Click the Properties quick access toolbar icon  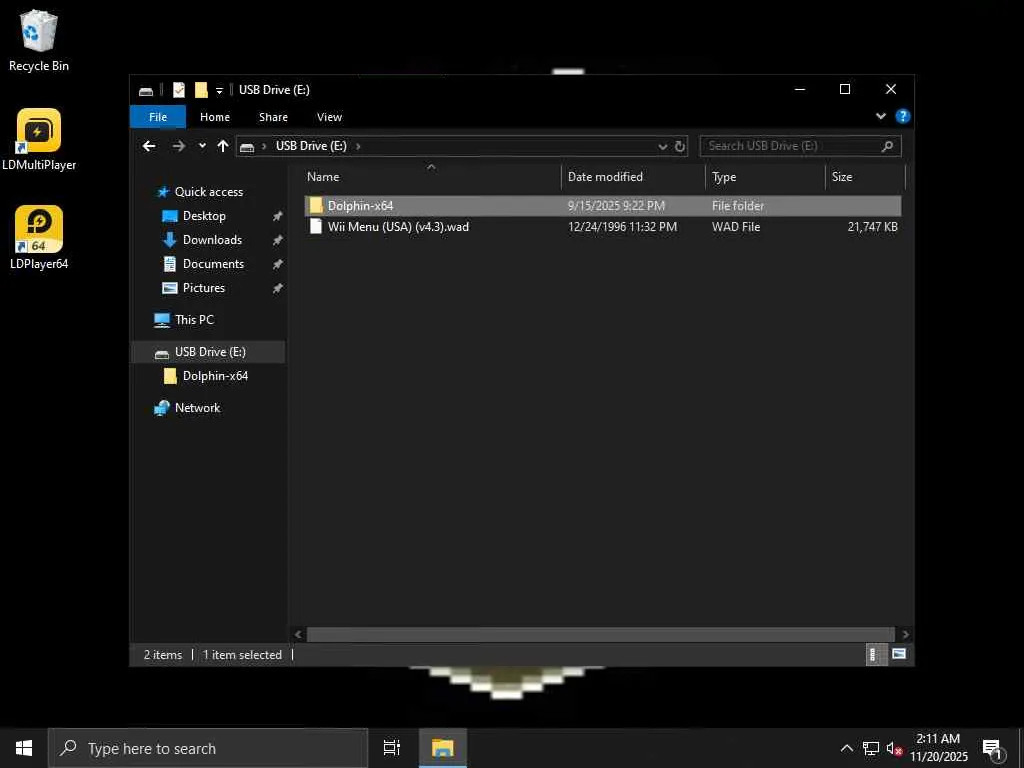(x=178, y=90)
